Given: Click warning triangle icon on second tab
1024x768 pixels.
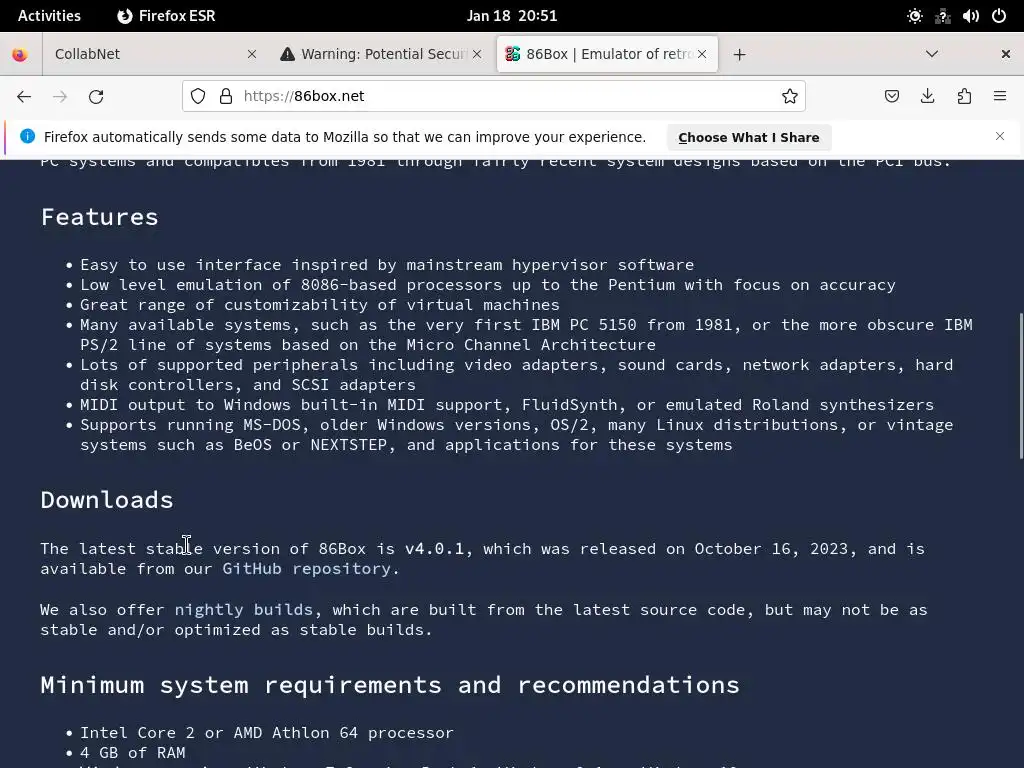Looking at the screenshot, I should 287,54.
